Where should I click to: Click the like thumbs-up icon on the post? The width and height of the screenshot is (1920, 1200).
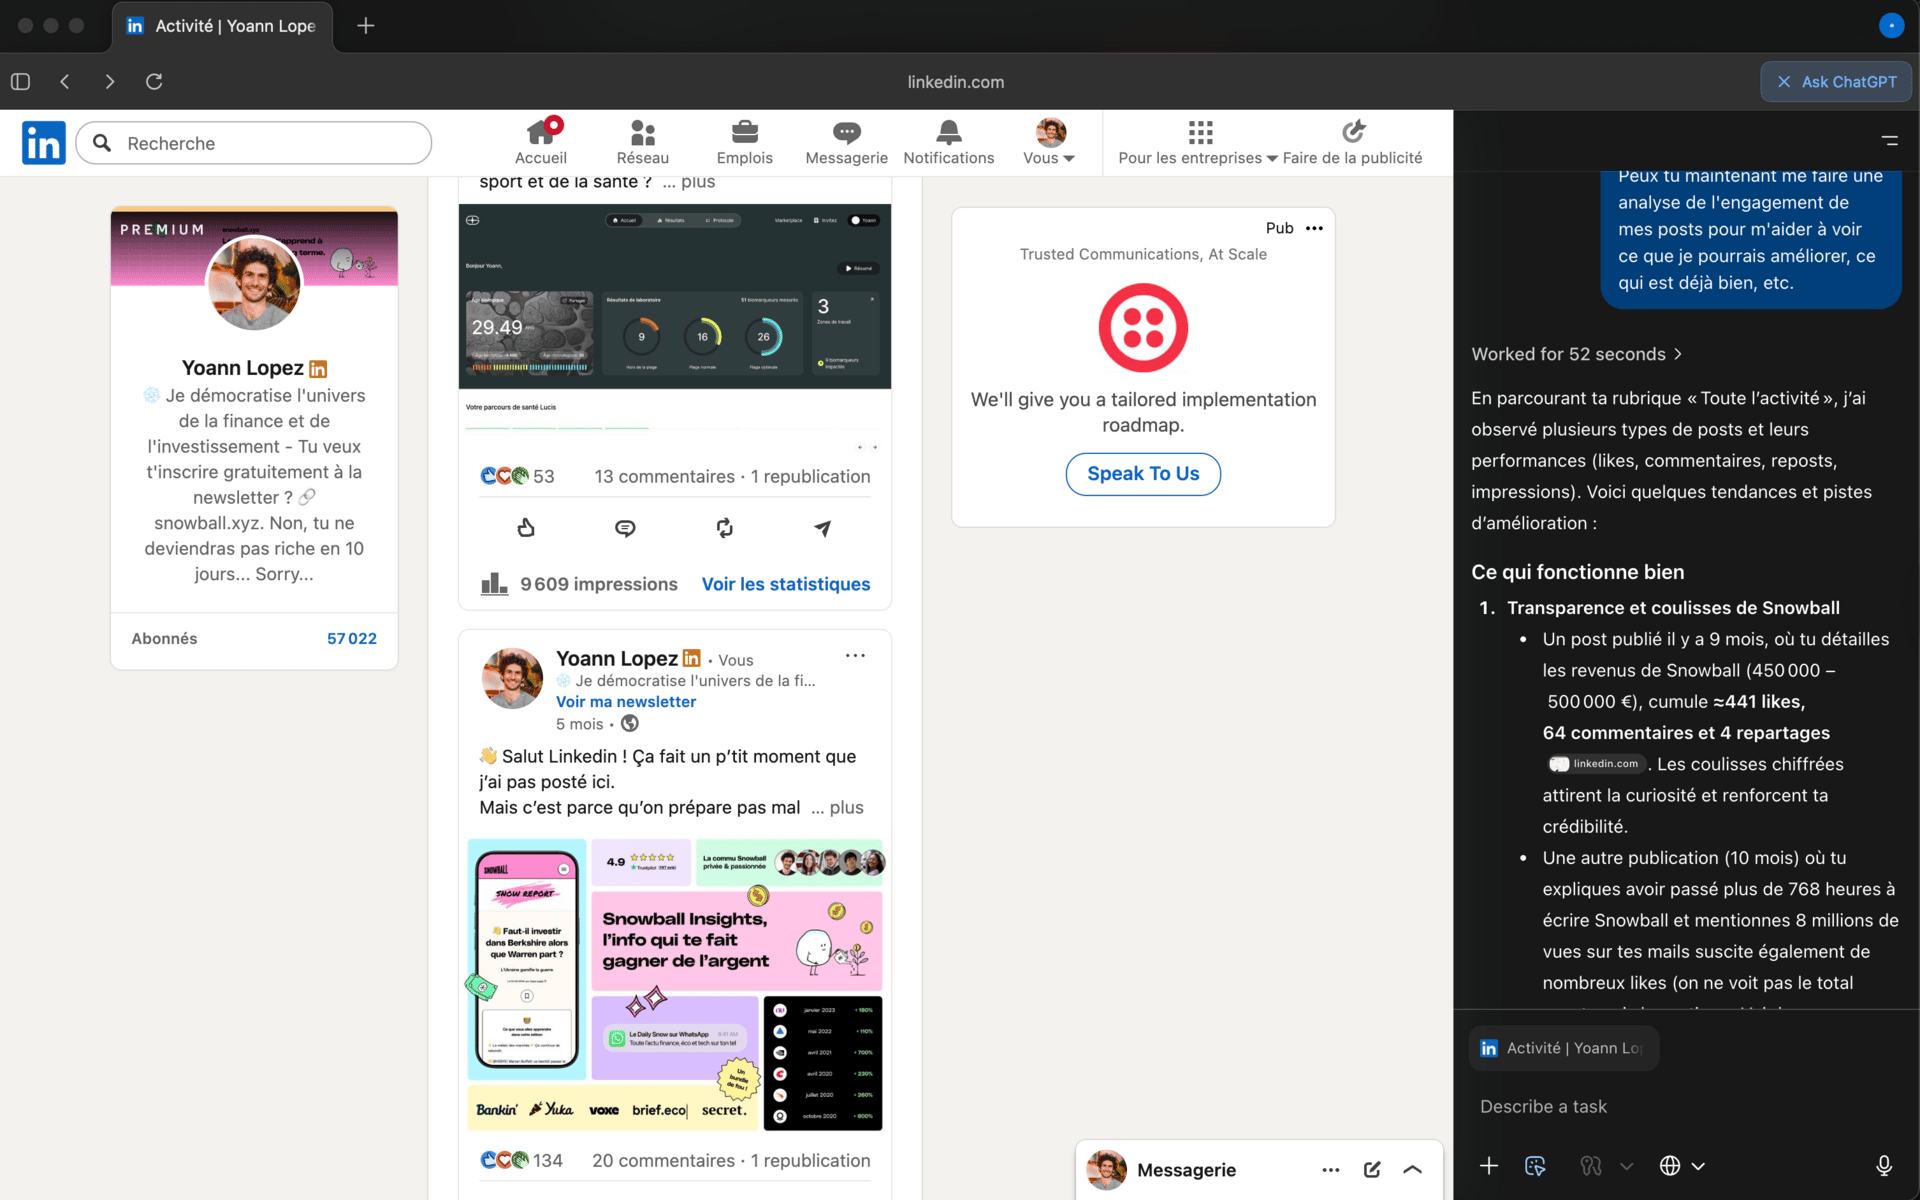[526, 528]
